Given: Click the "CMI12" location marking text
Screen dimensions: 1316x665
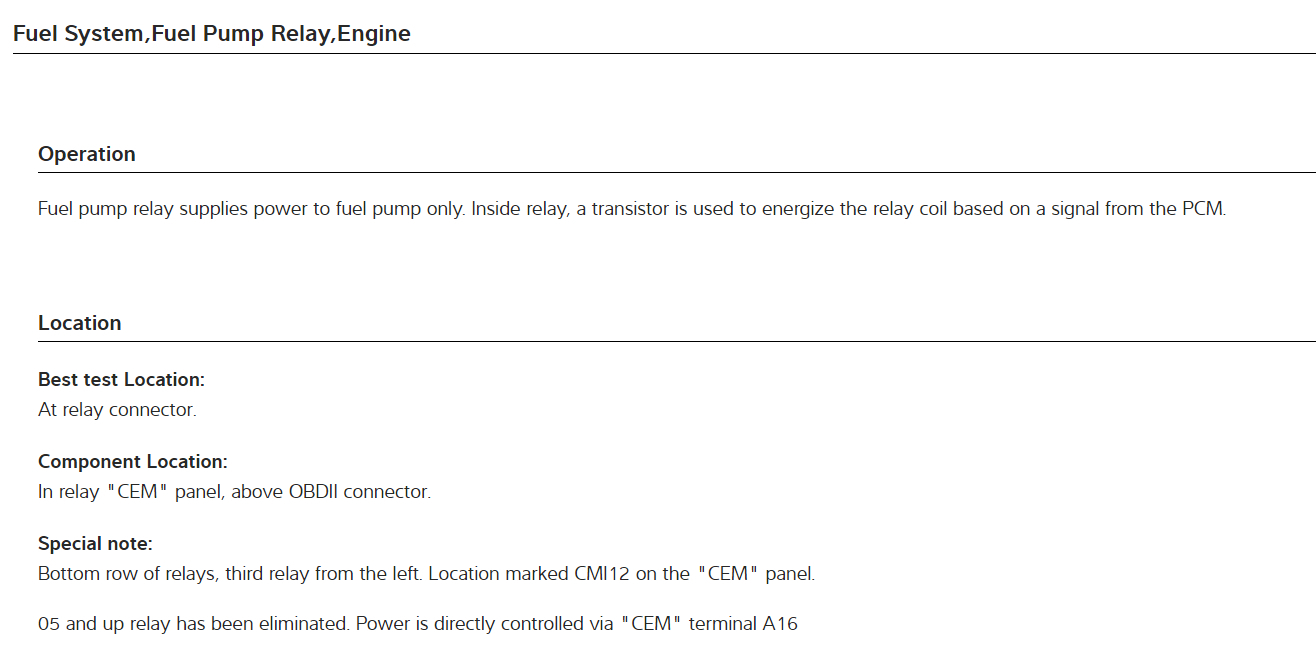Looking at the screenshot, I should [x=599, y=574].
